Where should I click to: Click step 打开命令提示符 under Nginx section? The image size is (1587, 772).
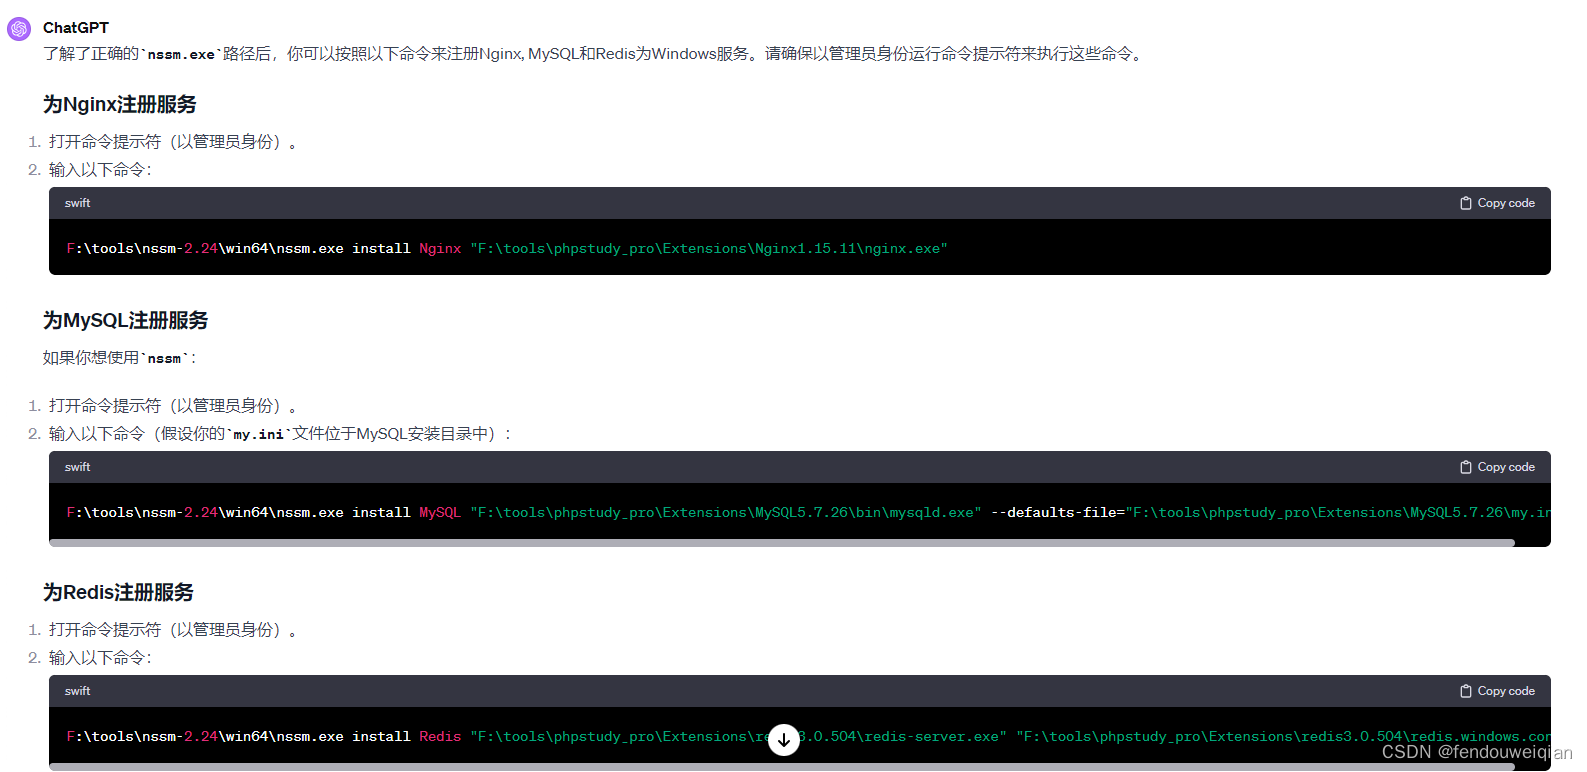point(173,142)
